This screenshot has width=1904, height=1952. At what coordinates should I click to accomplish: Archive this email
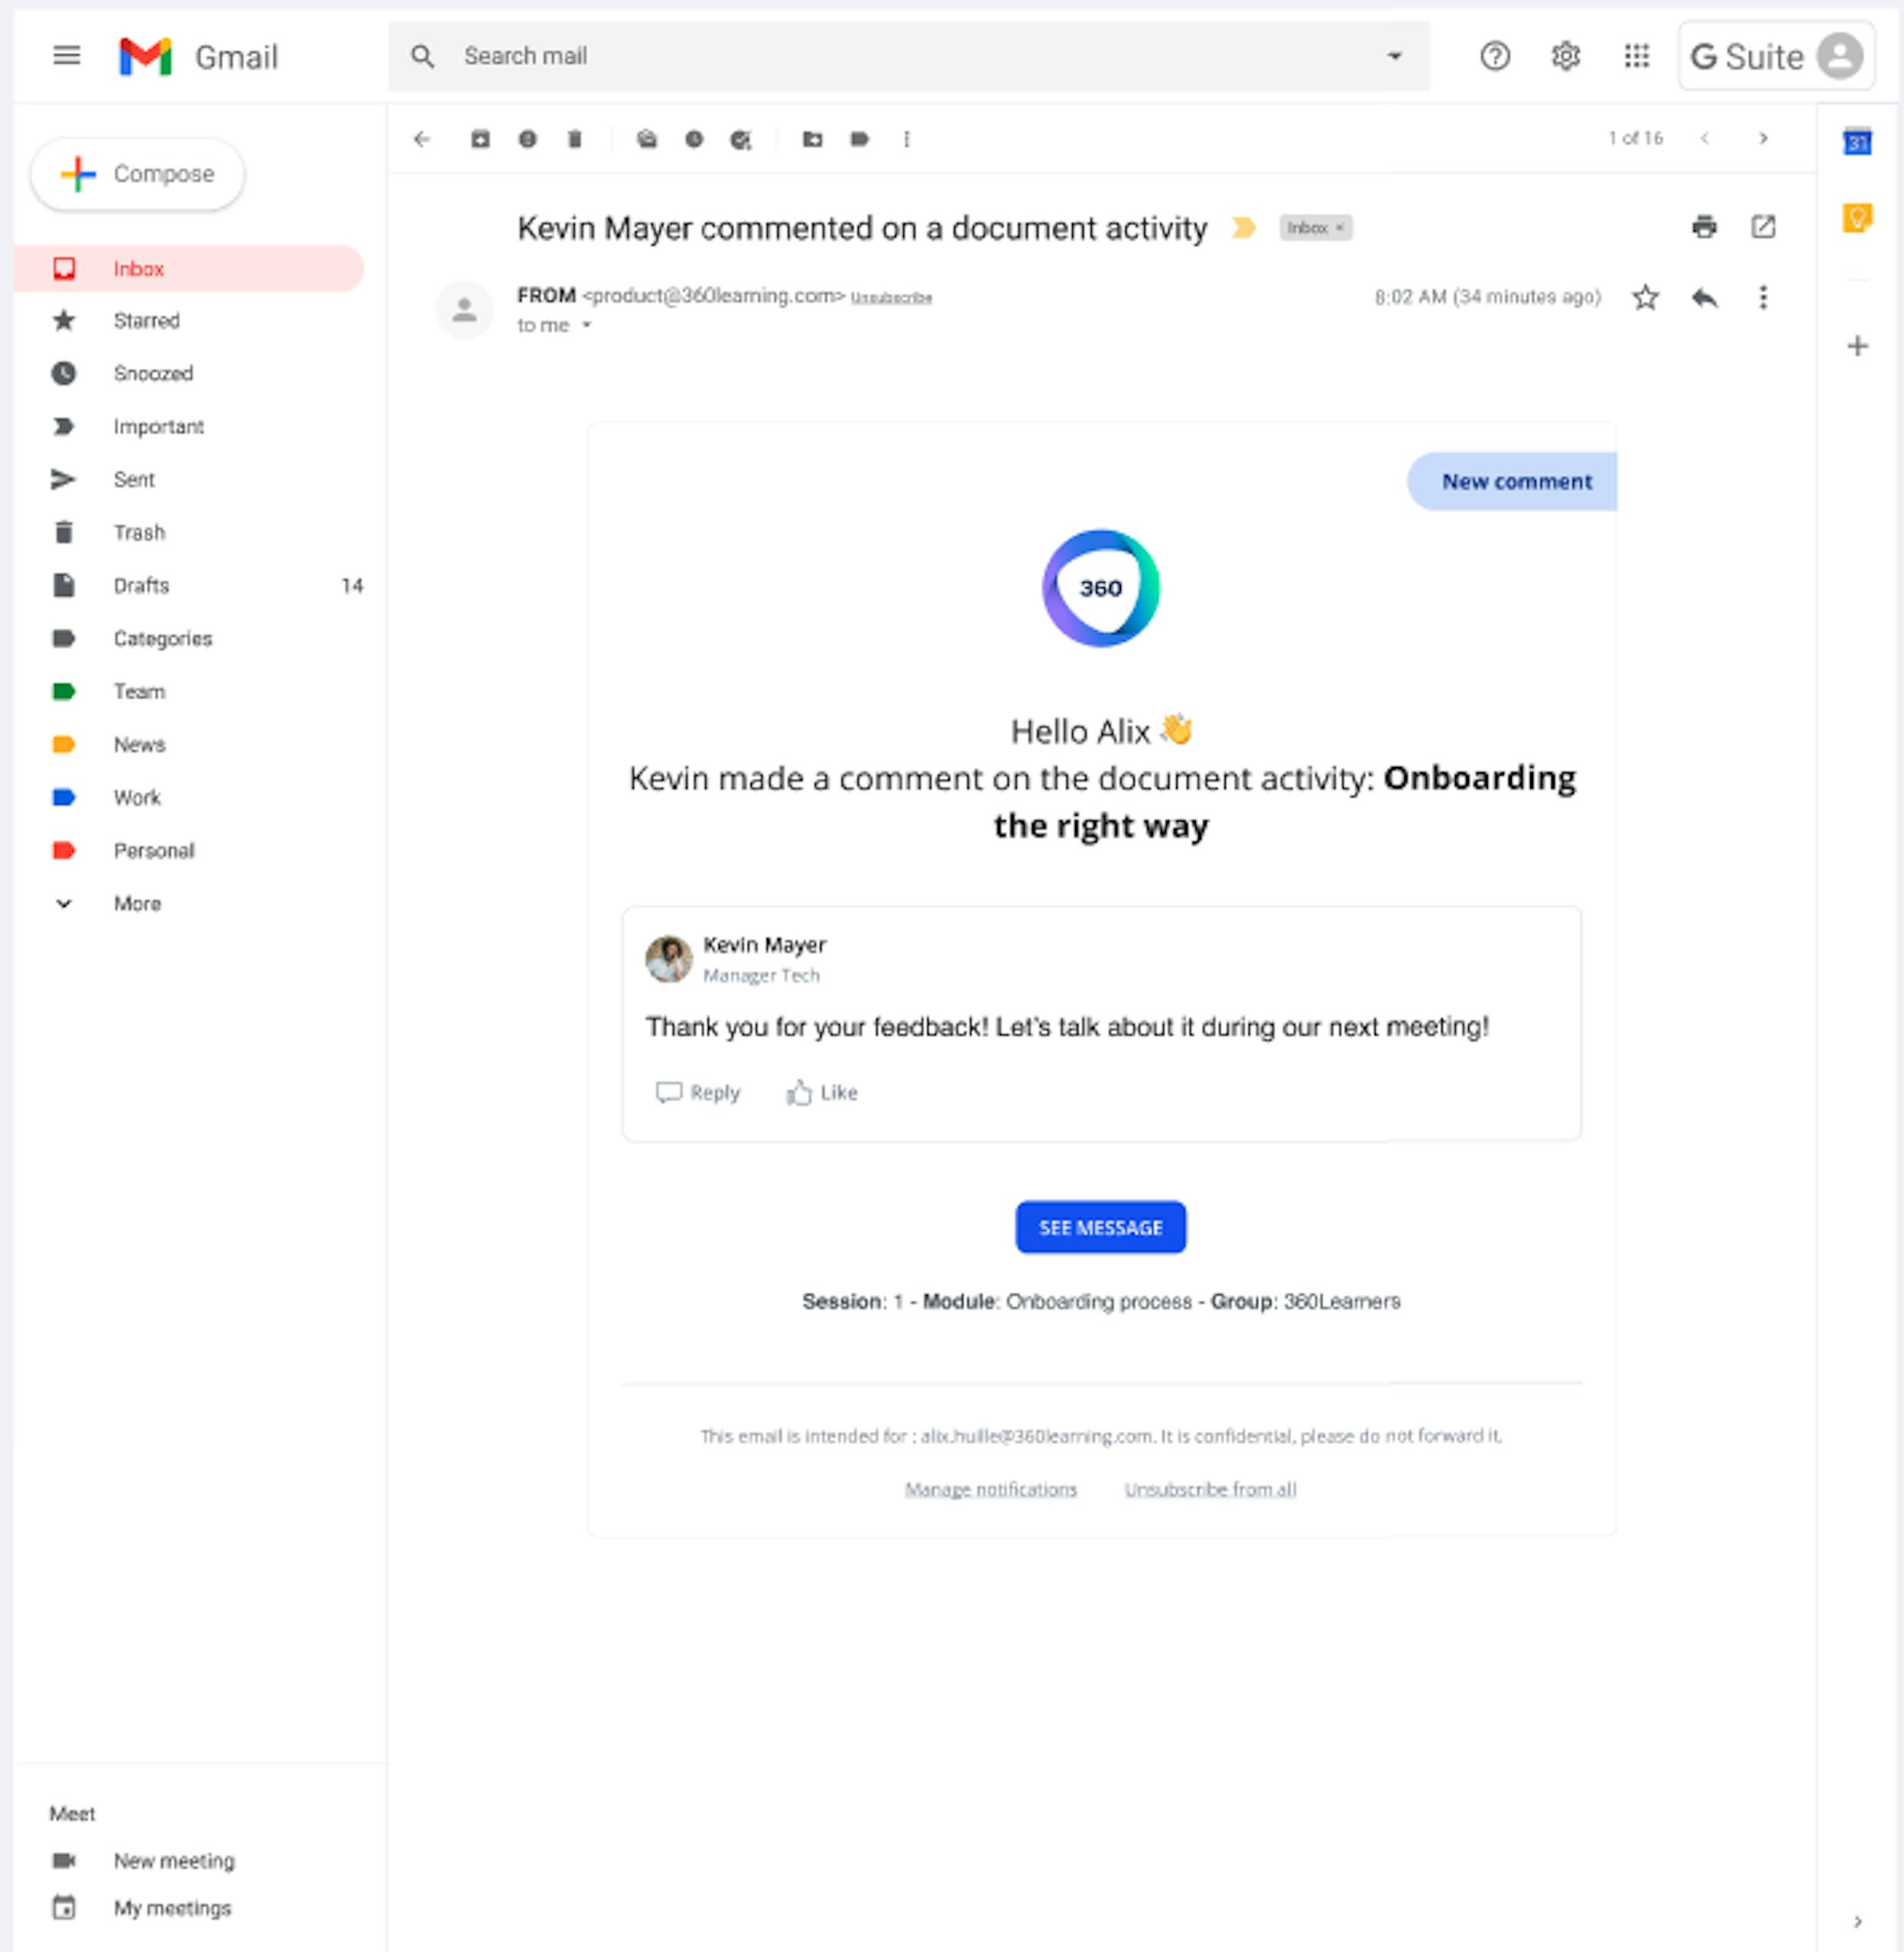[480, 139]
